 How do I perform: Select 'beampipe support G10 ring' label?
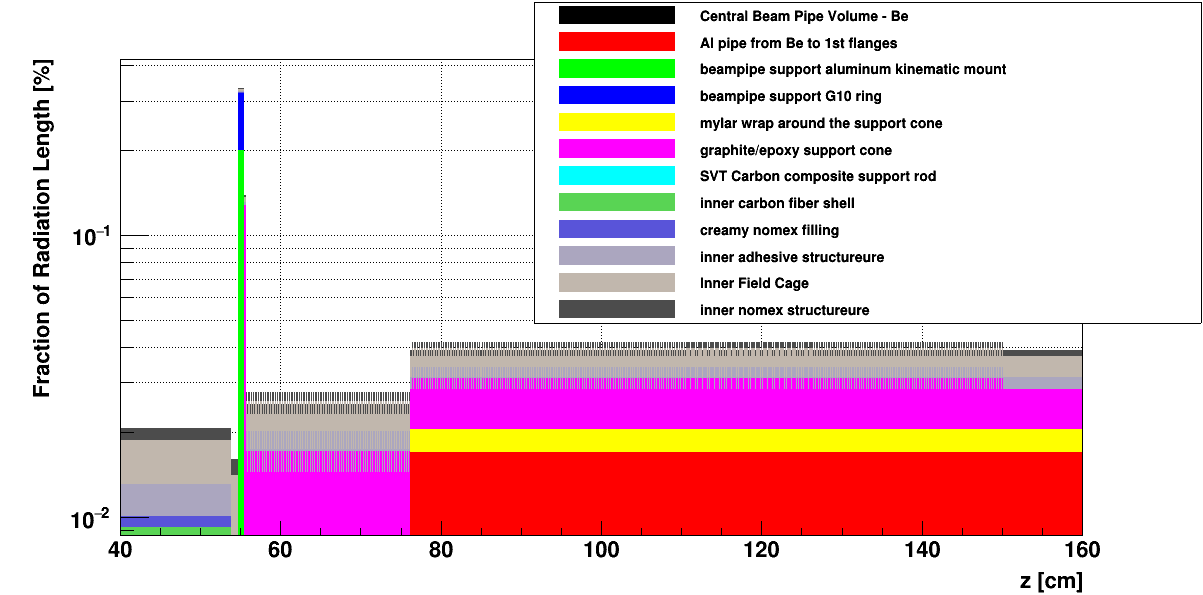point(791,96)
